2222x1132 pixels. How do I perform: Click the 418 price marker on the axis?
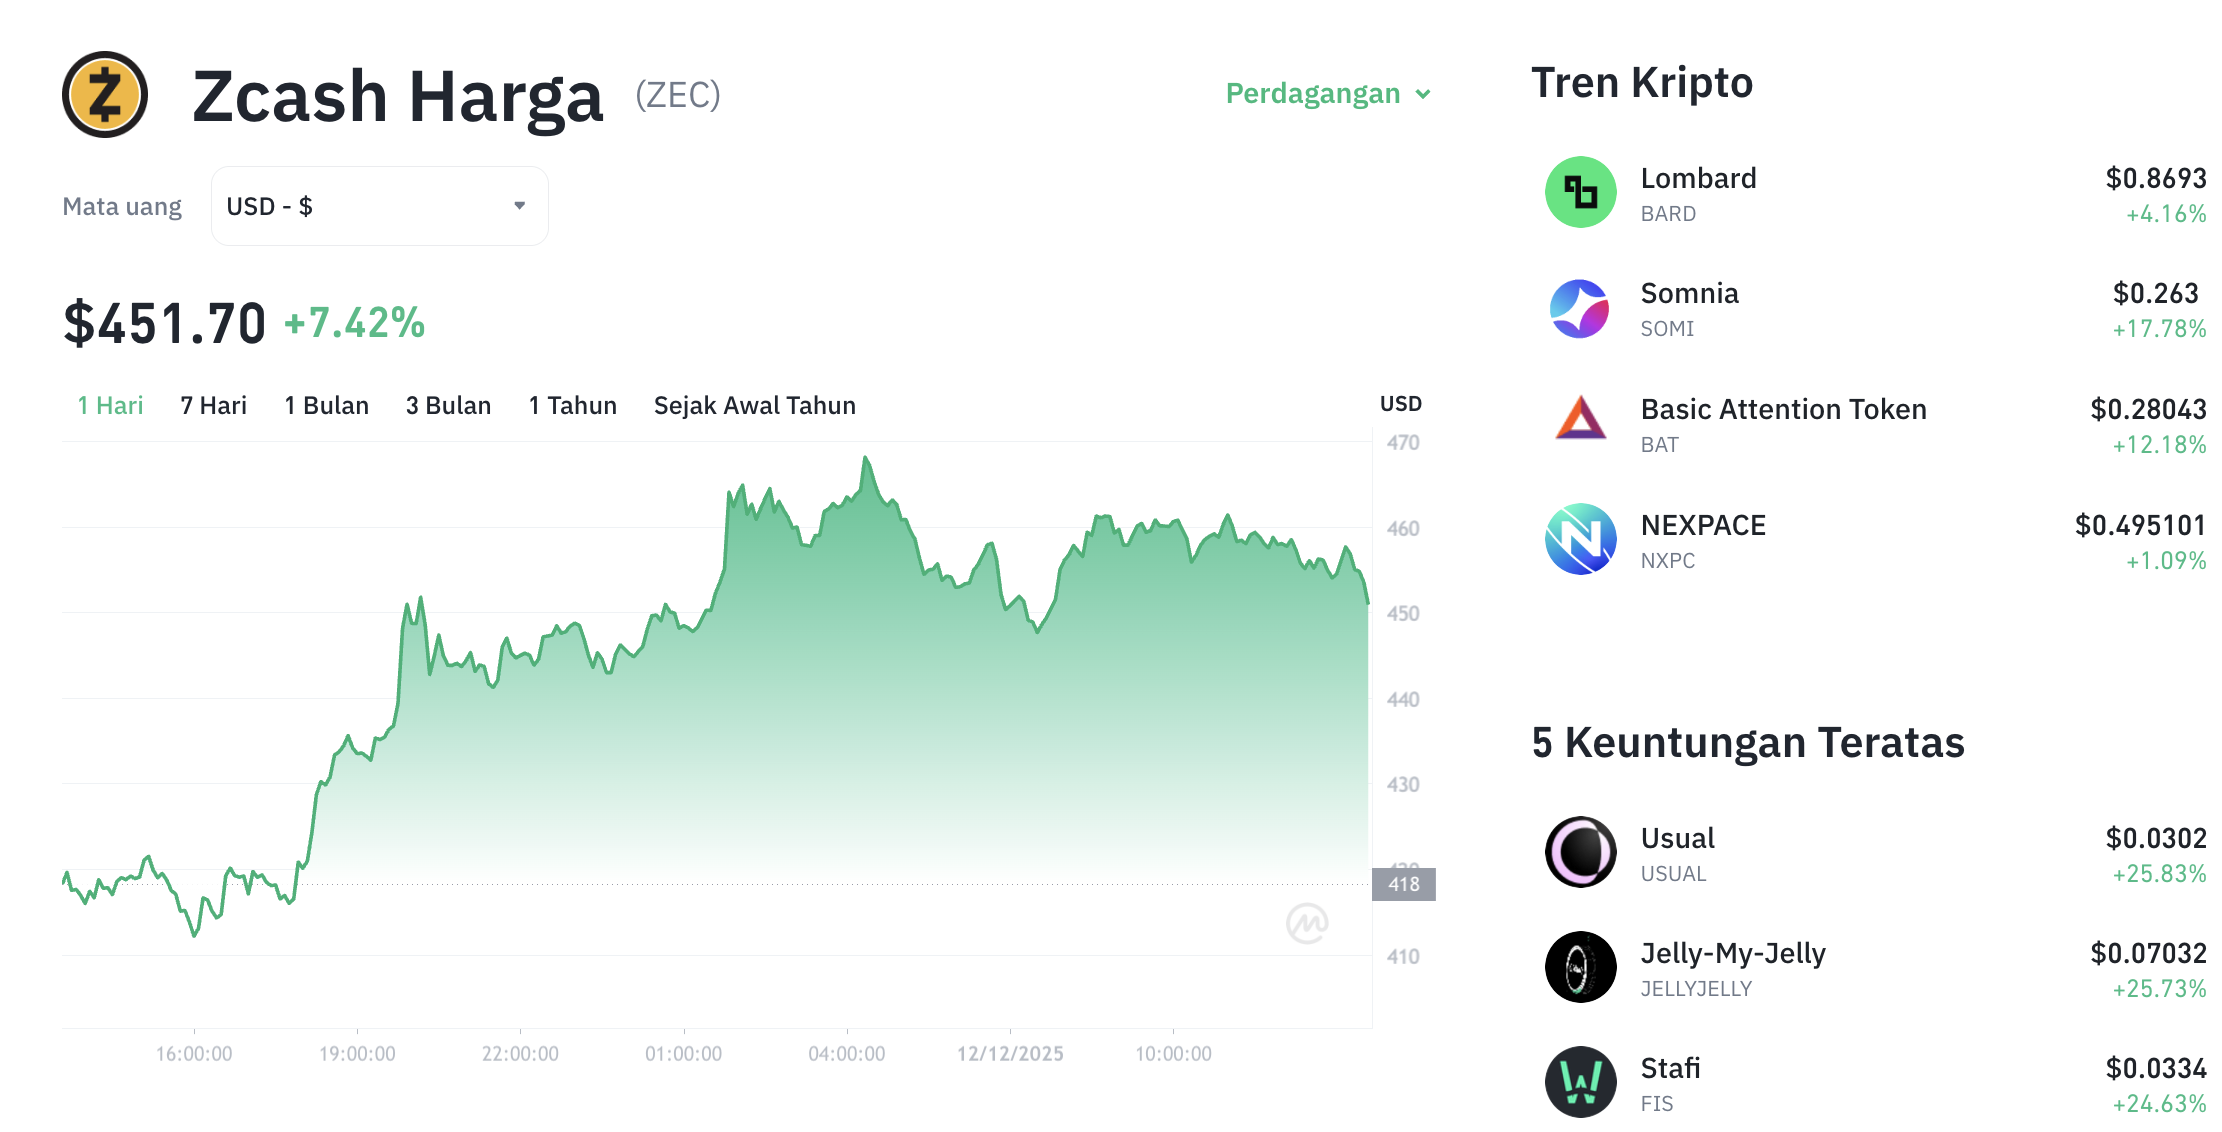(1404, 883)
